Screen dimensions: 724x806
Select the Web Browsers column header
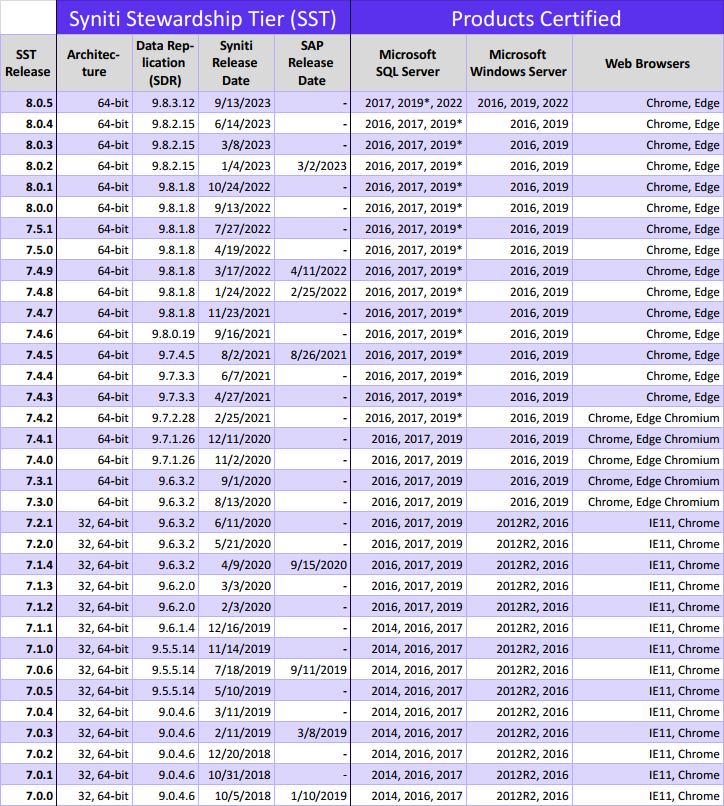click(x=648, y=63)
